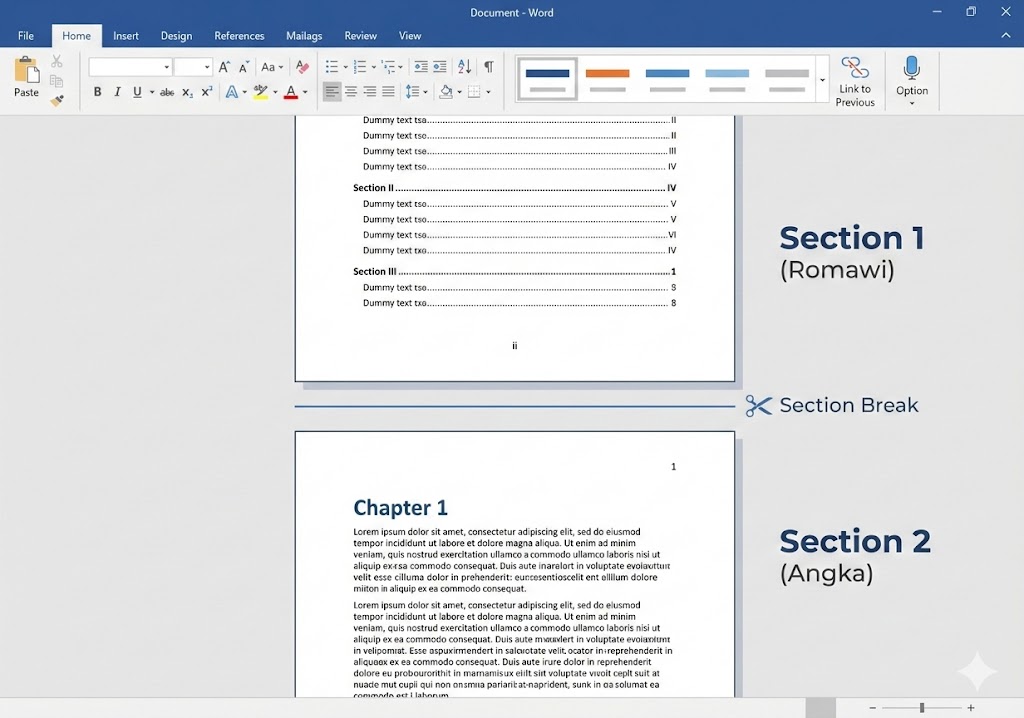Apply subscript formatting
Viewport: 1024px width, 718px height.
pyautogui.click(x=187, y=91)
